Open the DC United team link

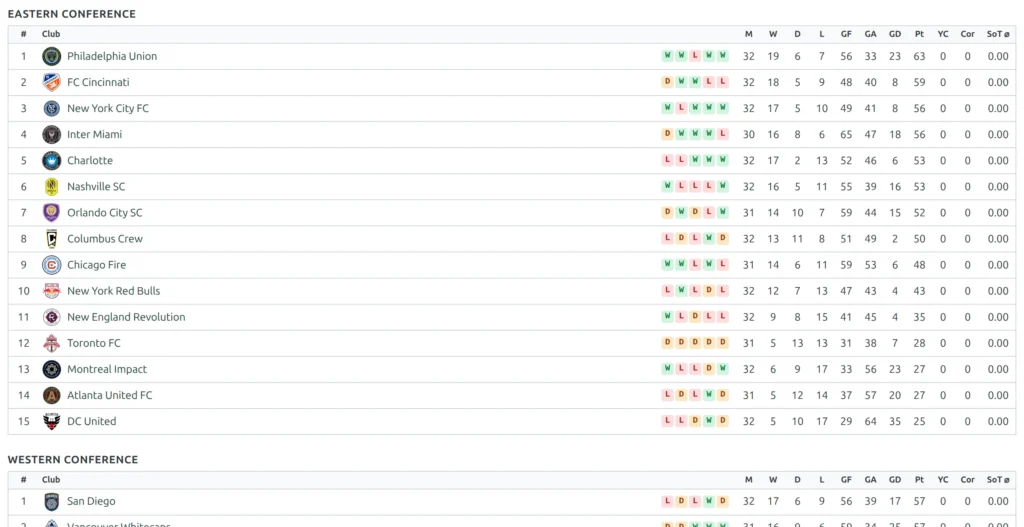91,422
